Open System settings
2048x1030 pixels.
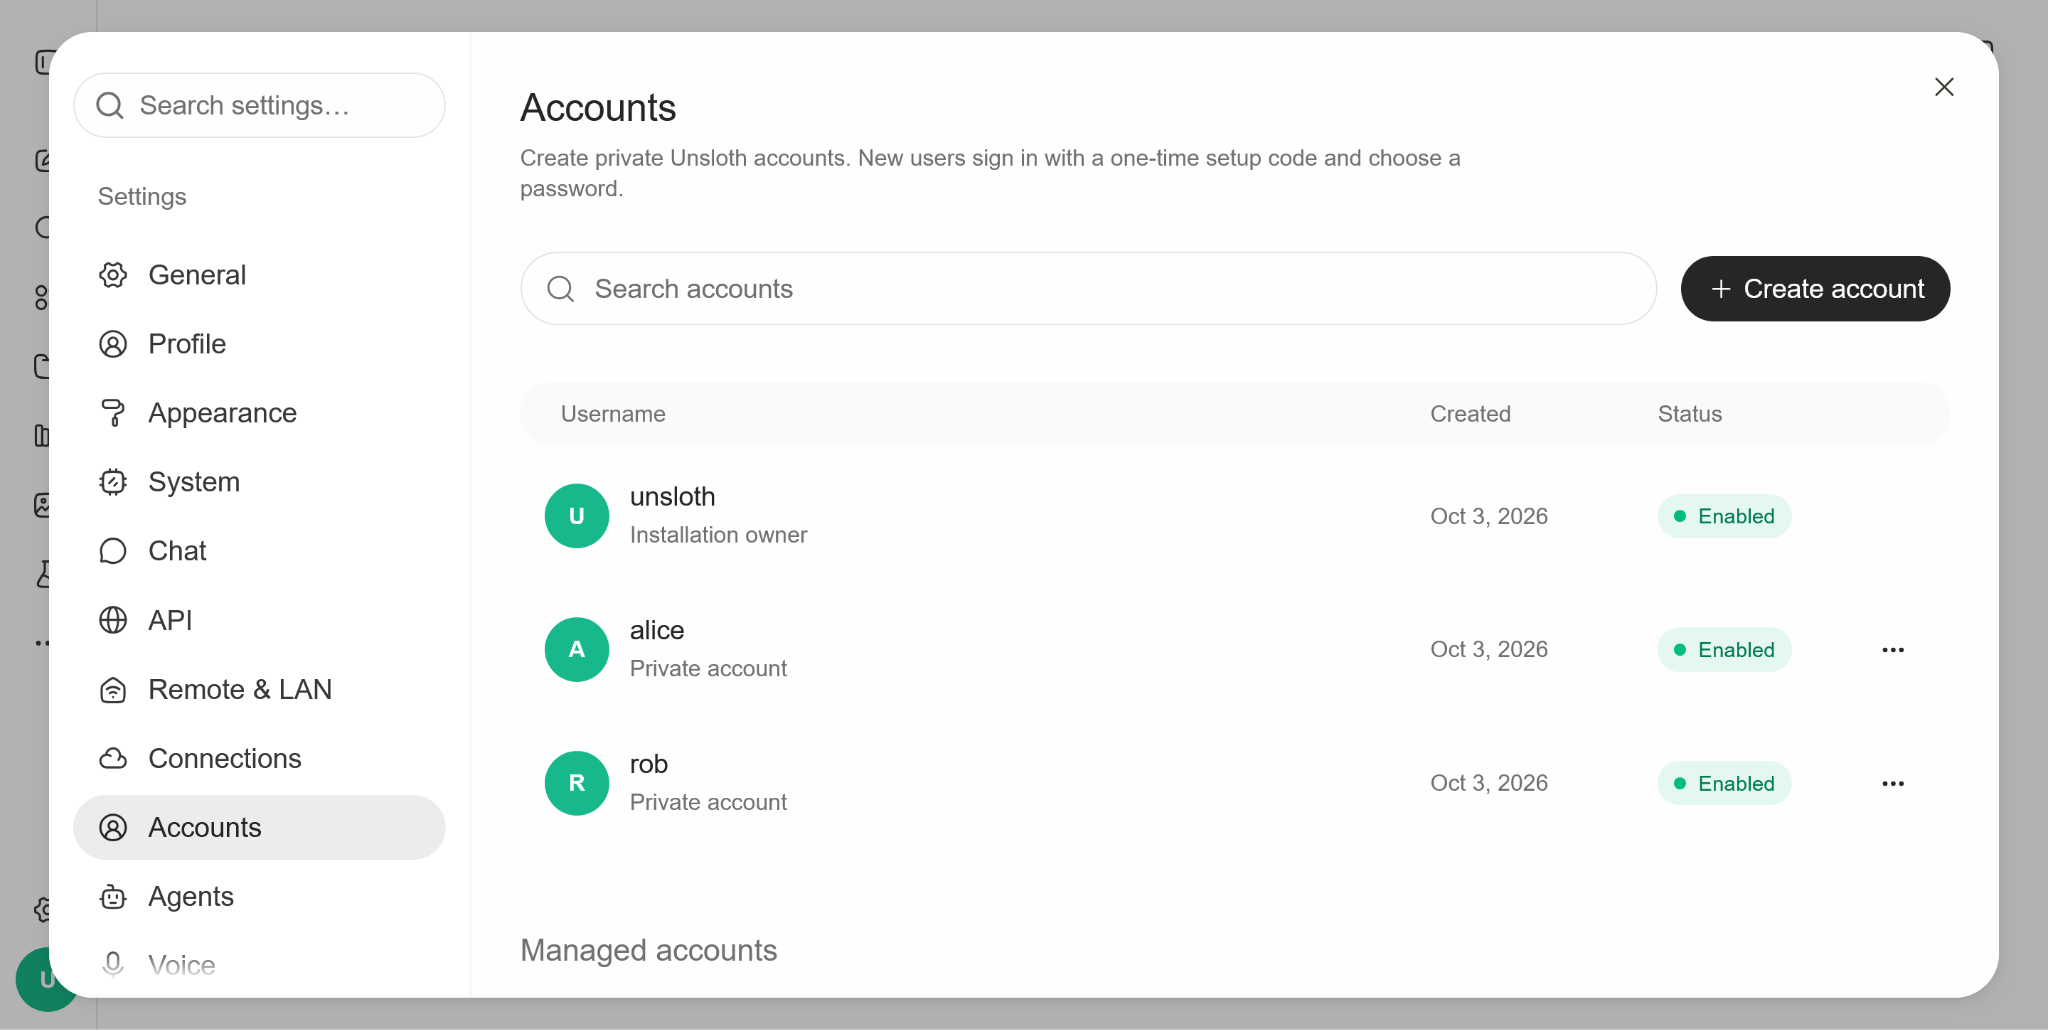click(x=259, y=482)
